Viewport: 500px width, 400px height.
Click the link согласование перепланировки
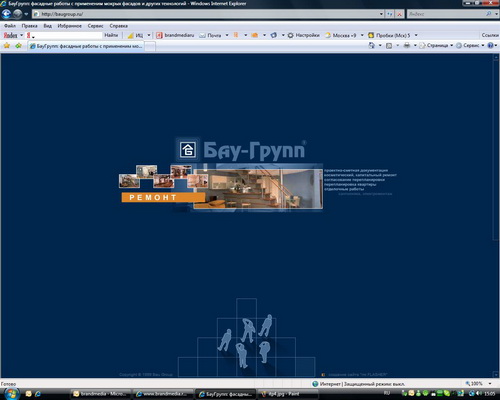point(354,180)
